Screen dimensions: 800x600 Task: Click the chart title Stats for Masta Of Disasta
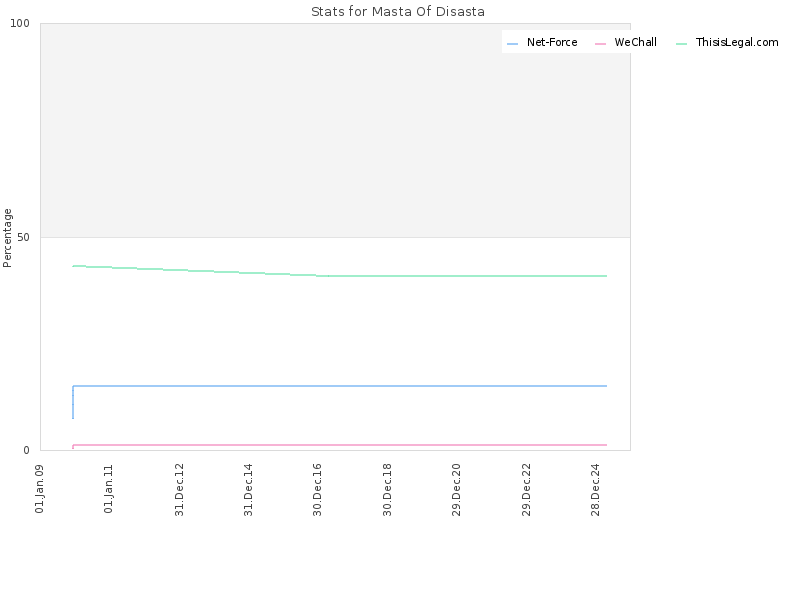398,12
